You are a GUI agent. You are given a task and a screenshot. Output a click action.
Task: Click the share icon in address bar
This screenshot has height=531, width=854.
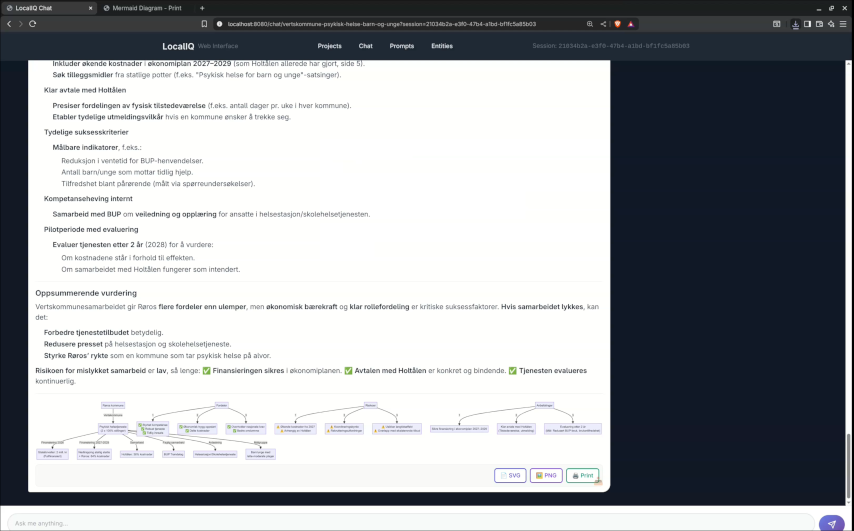(603, 23)
